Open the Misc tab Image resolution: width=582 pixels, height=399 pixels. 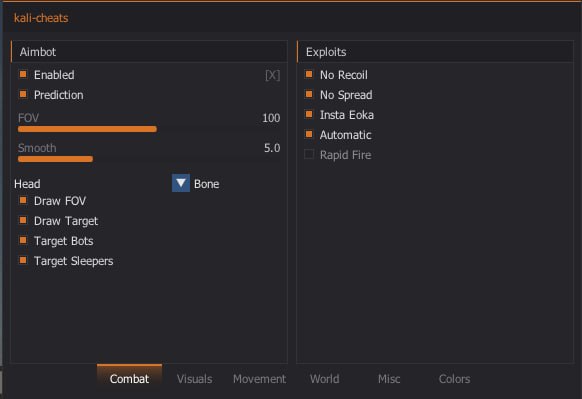pos(389,379)
